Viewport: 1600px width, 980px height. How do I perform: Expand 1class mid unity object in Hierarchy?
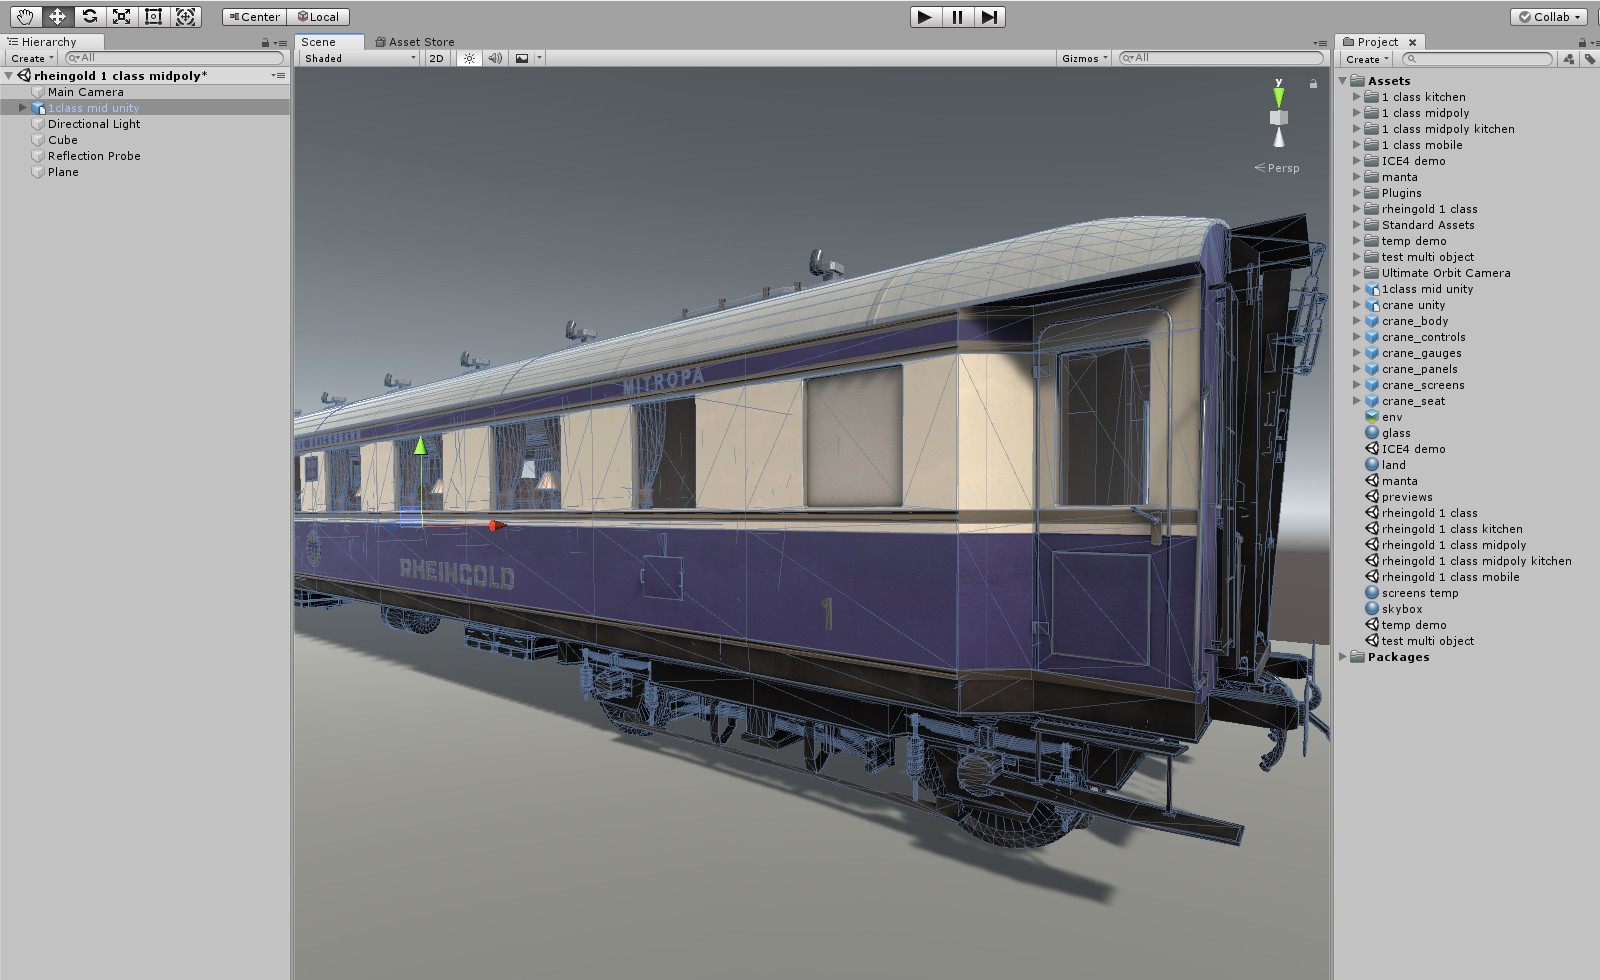22,108
